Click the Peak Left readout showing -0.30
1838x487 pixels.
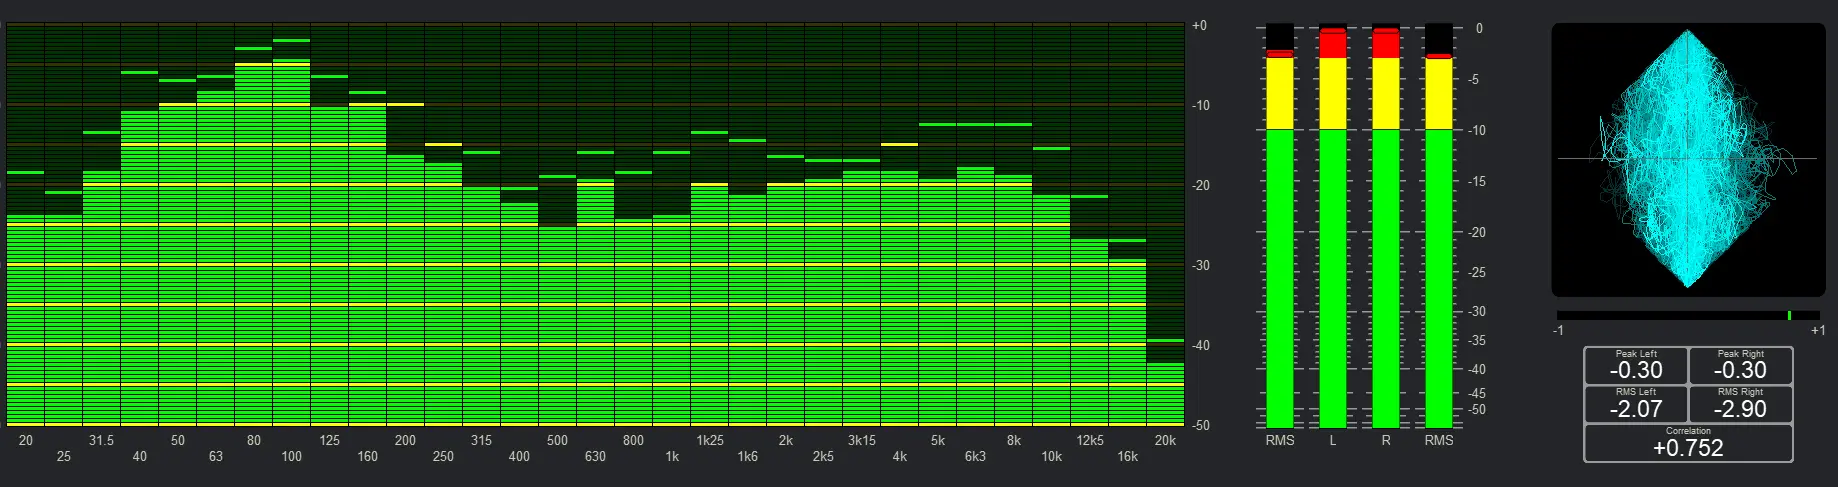click(x=1636, y=366)
